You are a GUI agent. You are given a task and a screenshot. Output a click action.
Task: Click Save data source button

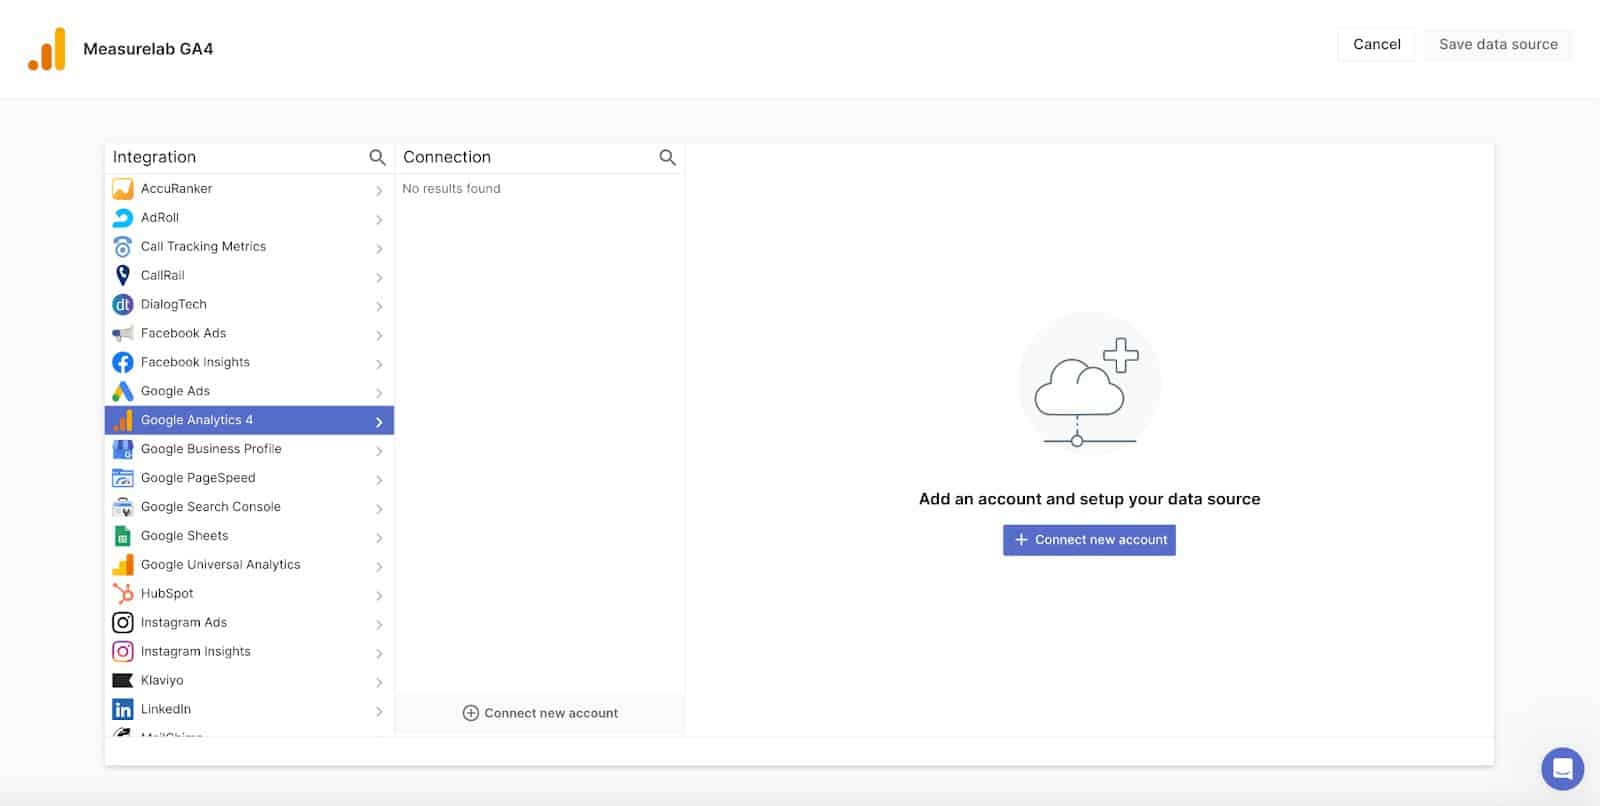coord(1498,44)
